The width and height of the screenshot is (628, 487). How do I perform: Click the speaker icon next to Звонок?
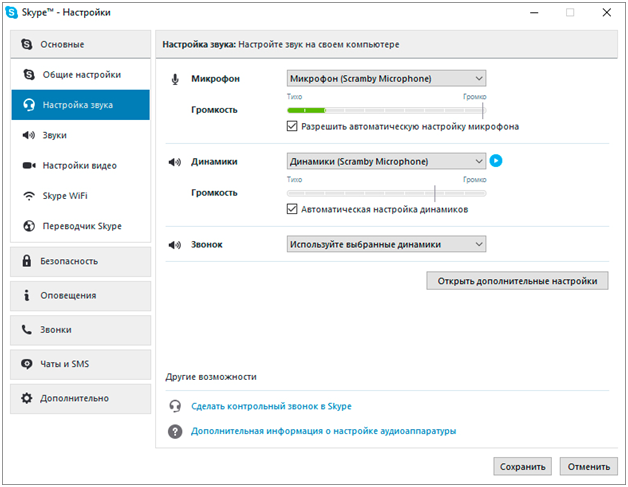(x=175, y=245)
